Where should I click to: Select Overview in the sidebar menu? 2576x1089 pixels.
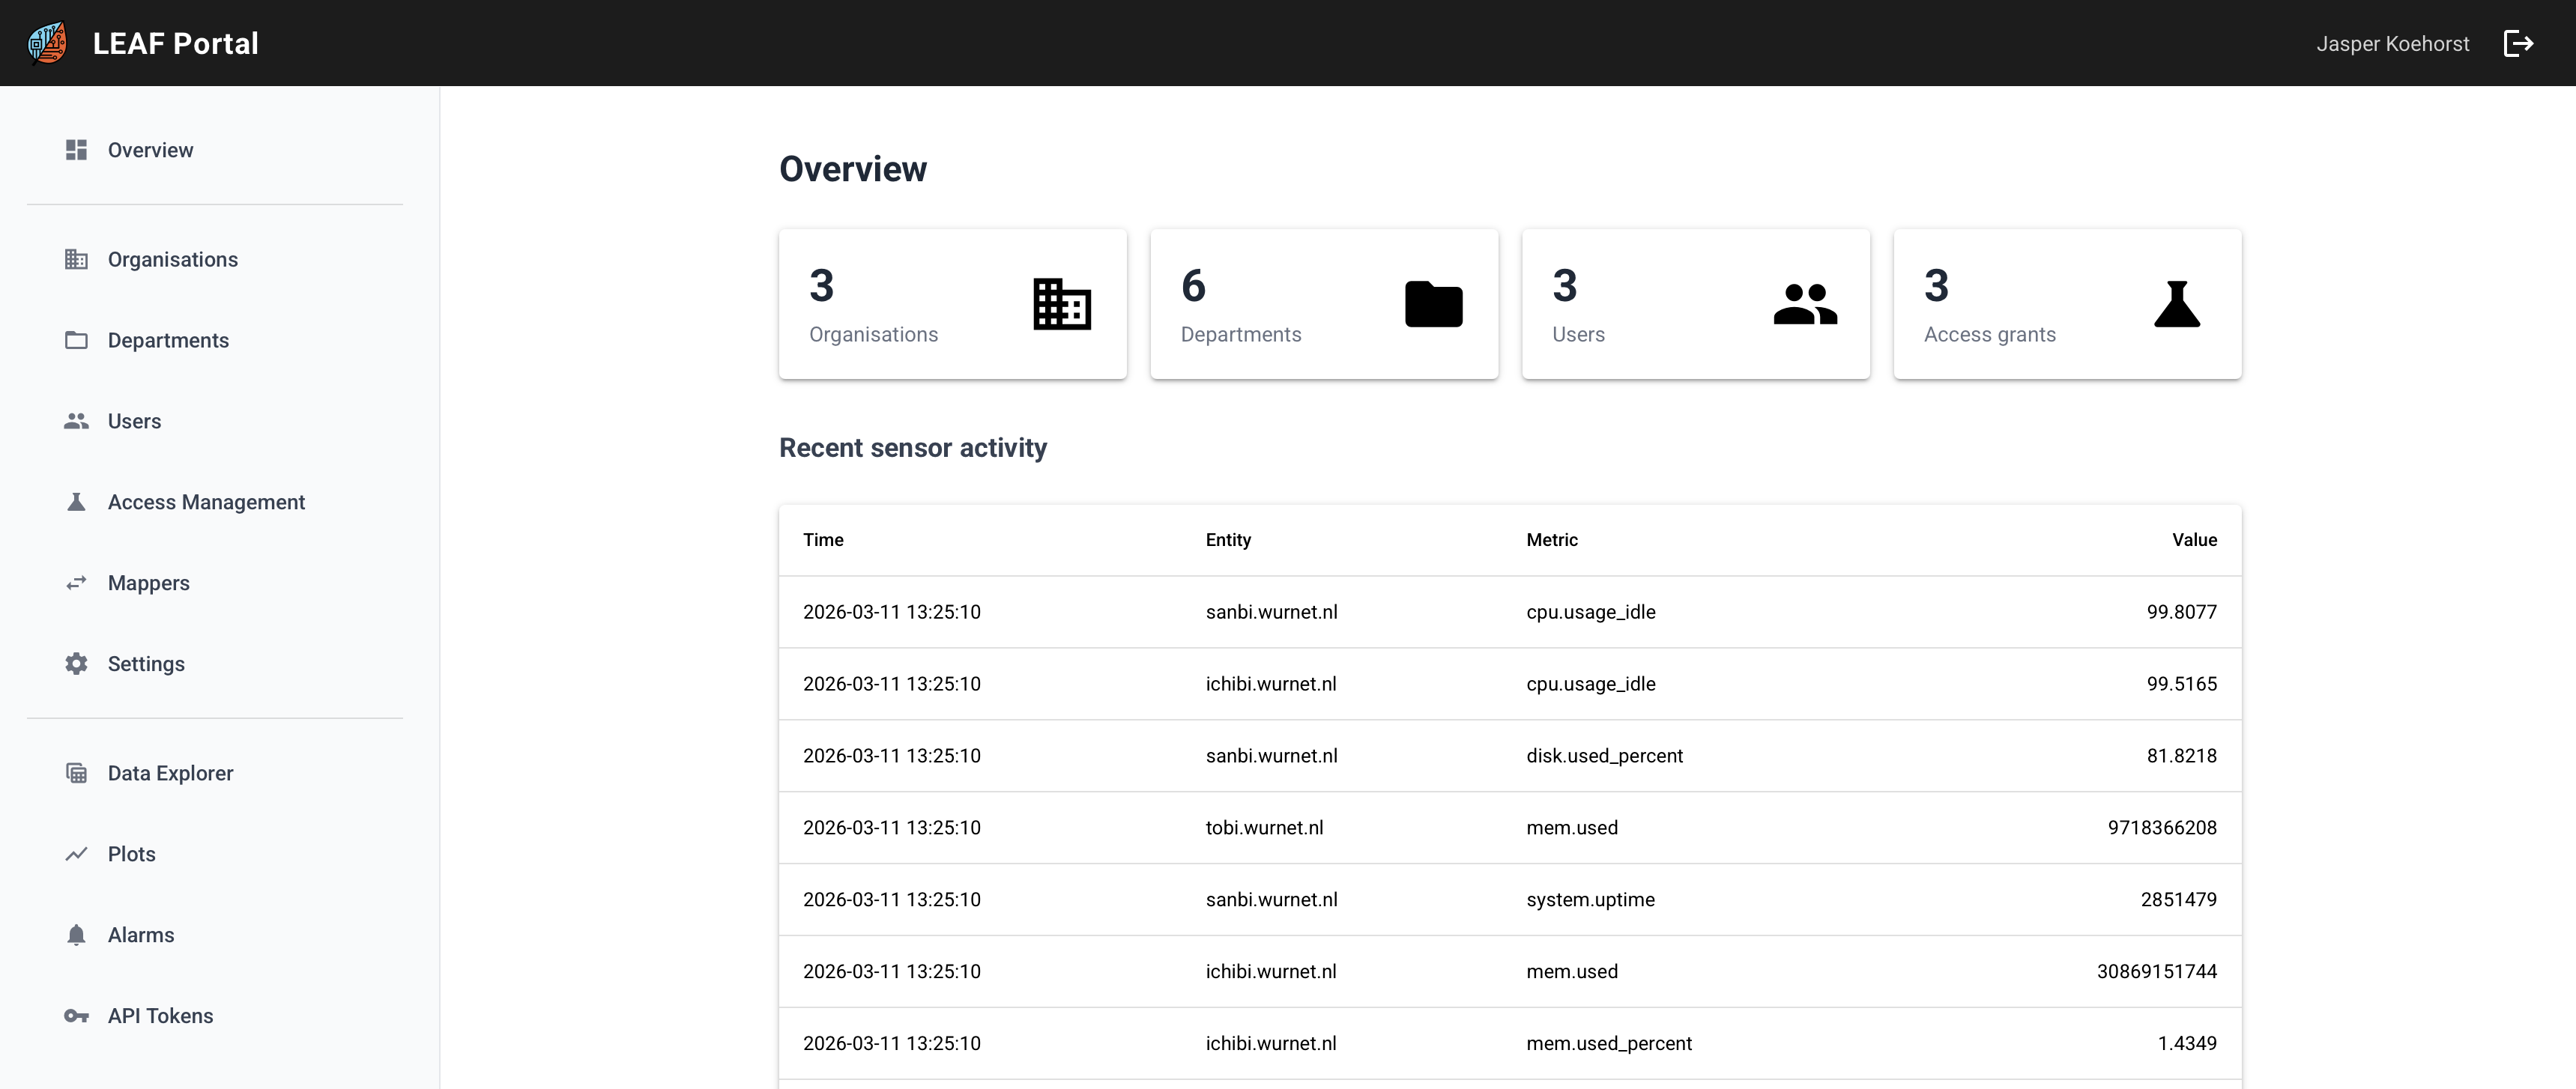coord(150,150)
